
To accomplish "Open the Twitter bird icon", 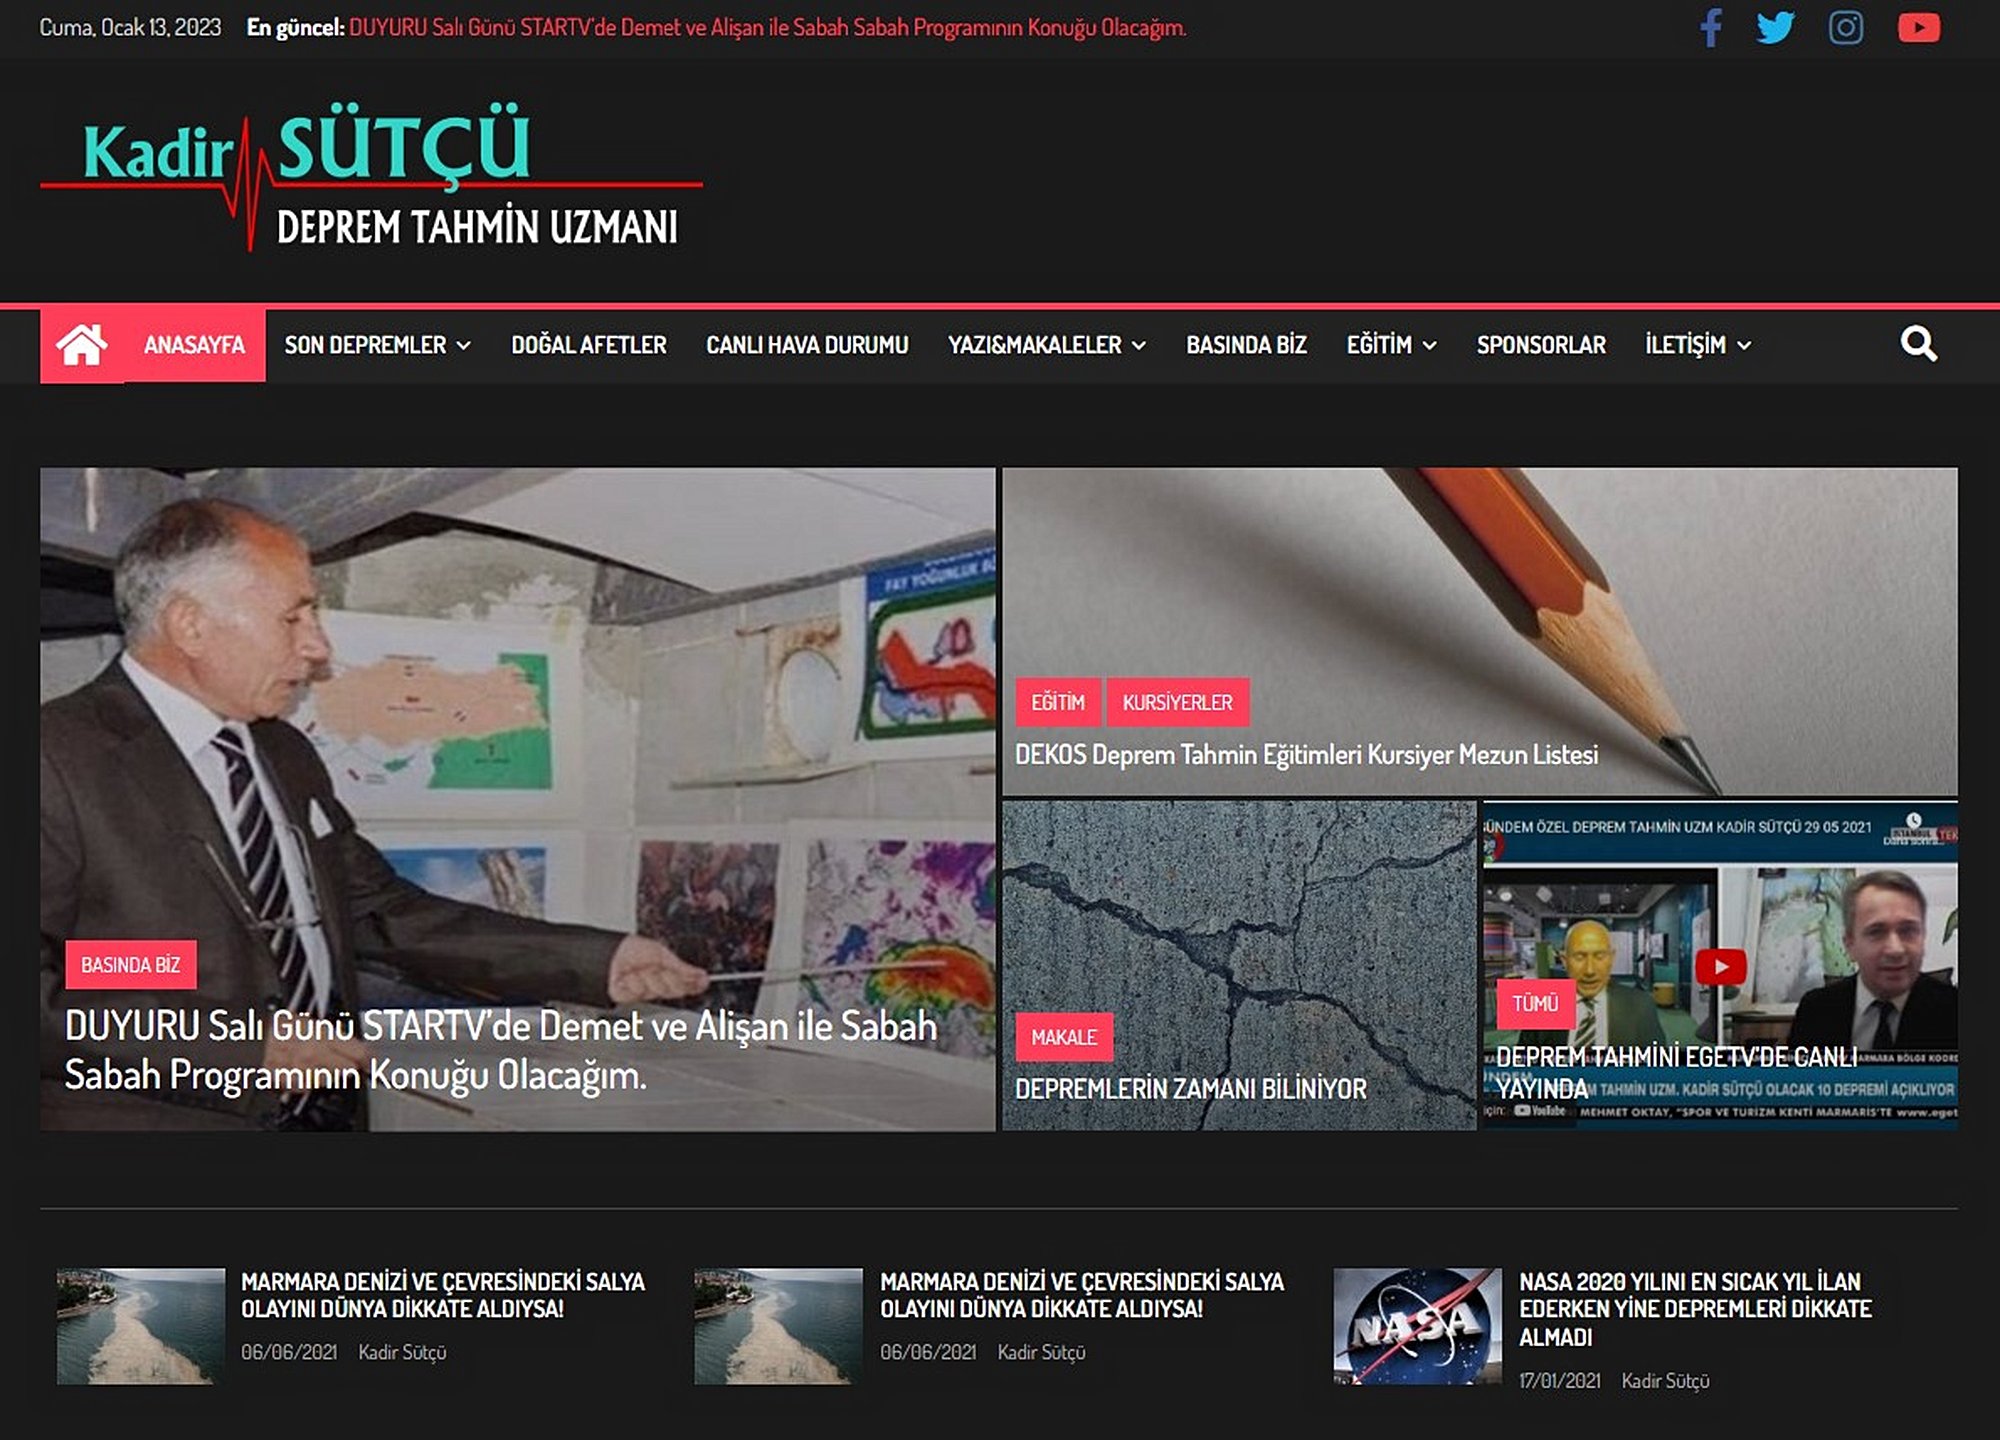I will point(1775,27).
